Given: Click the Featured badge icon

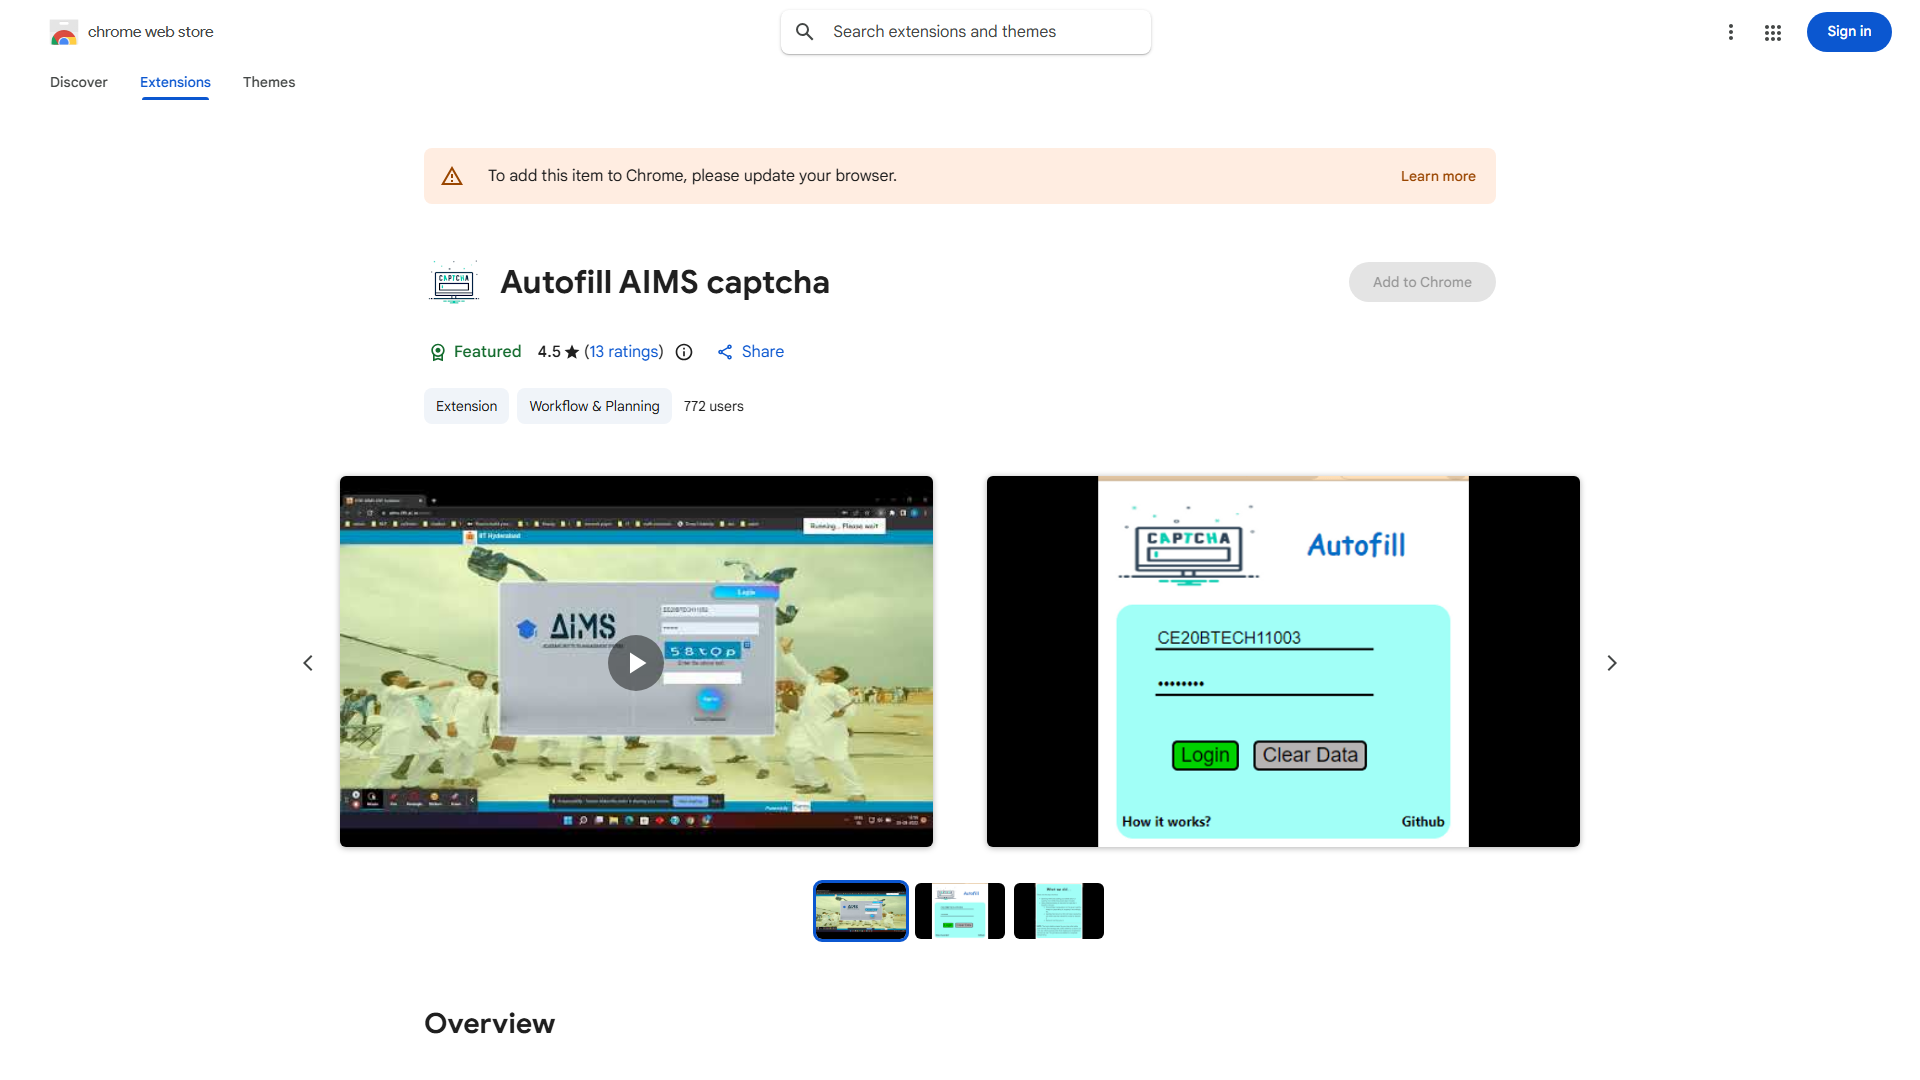Looking at the screenshot, I should pos(438,352).
